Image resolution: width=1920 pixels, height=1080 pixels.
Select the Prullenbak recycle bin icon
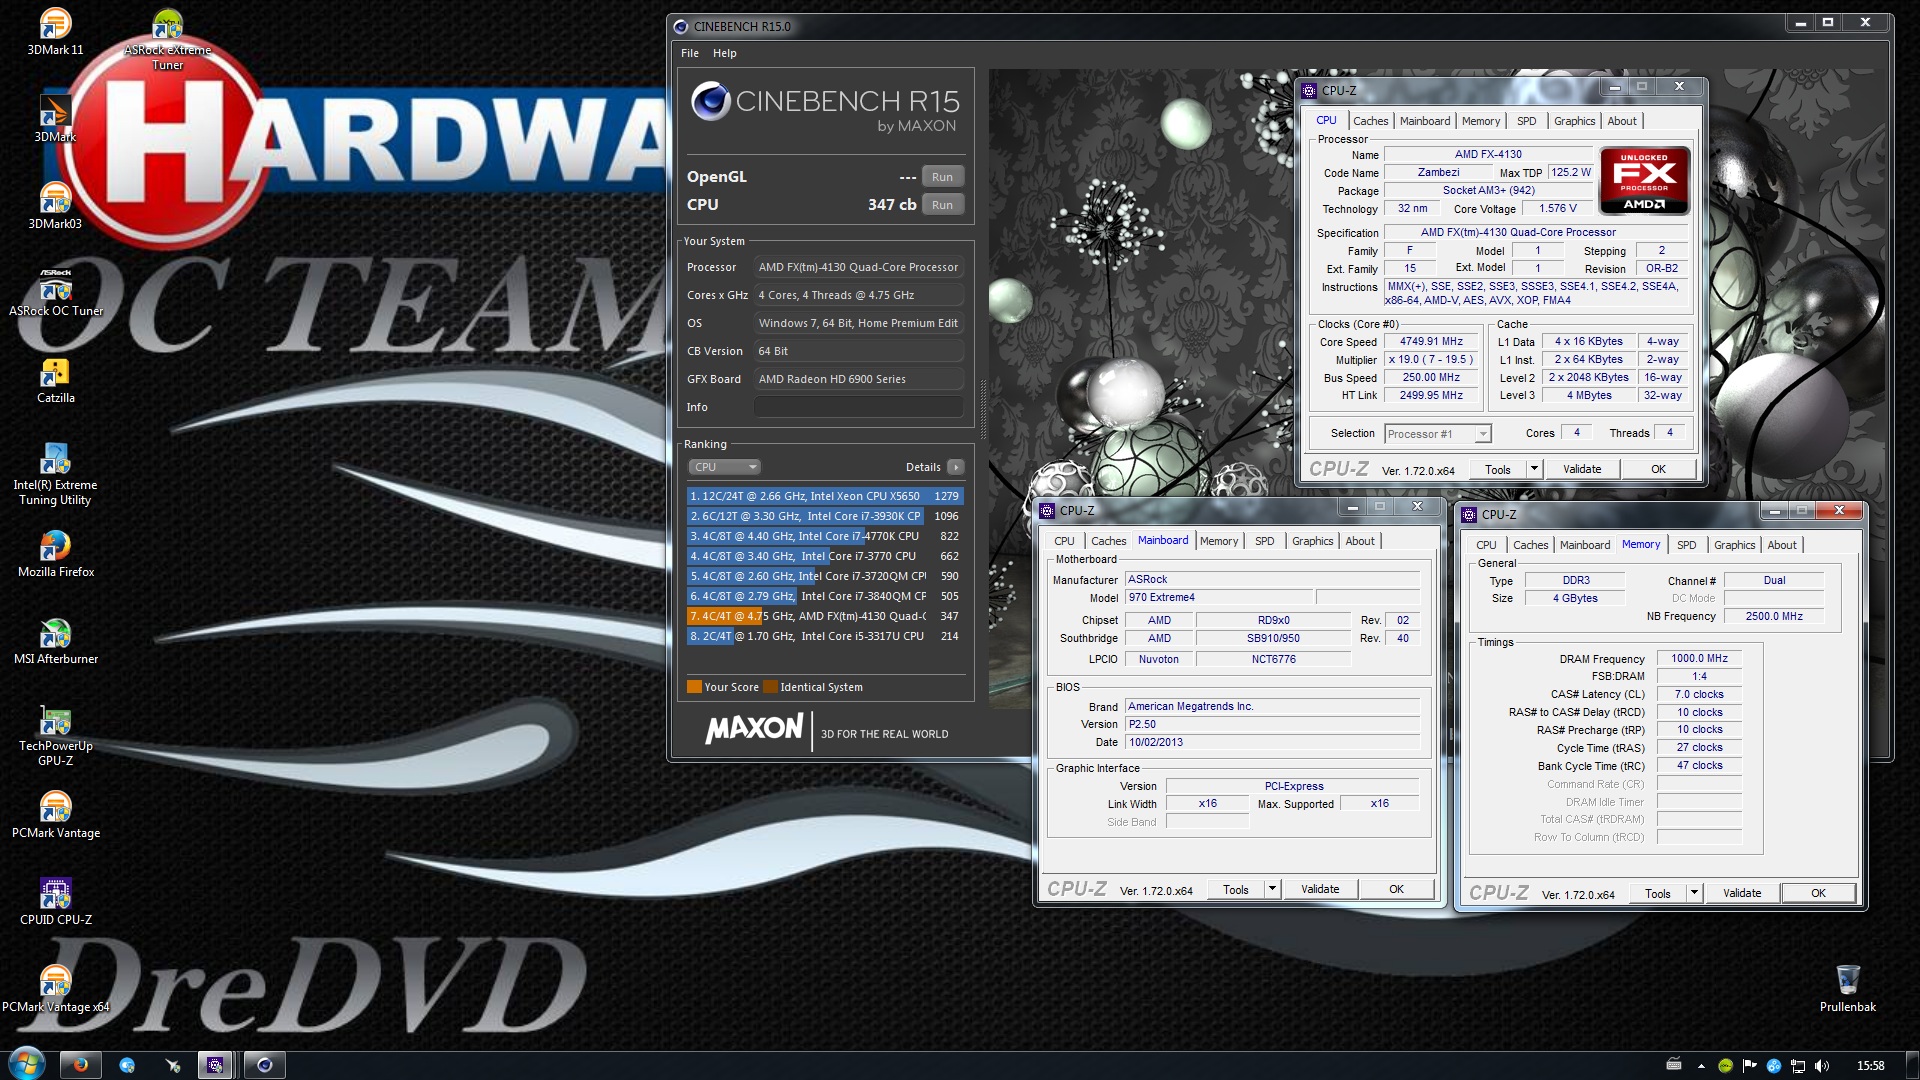coord(1847,988)
